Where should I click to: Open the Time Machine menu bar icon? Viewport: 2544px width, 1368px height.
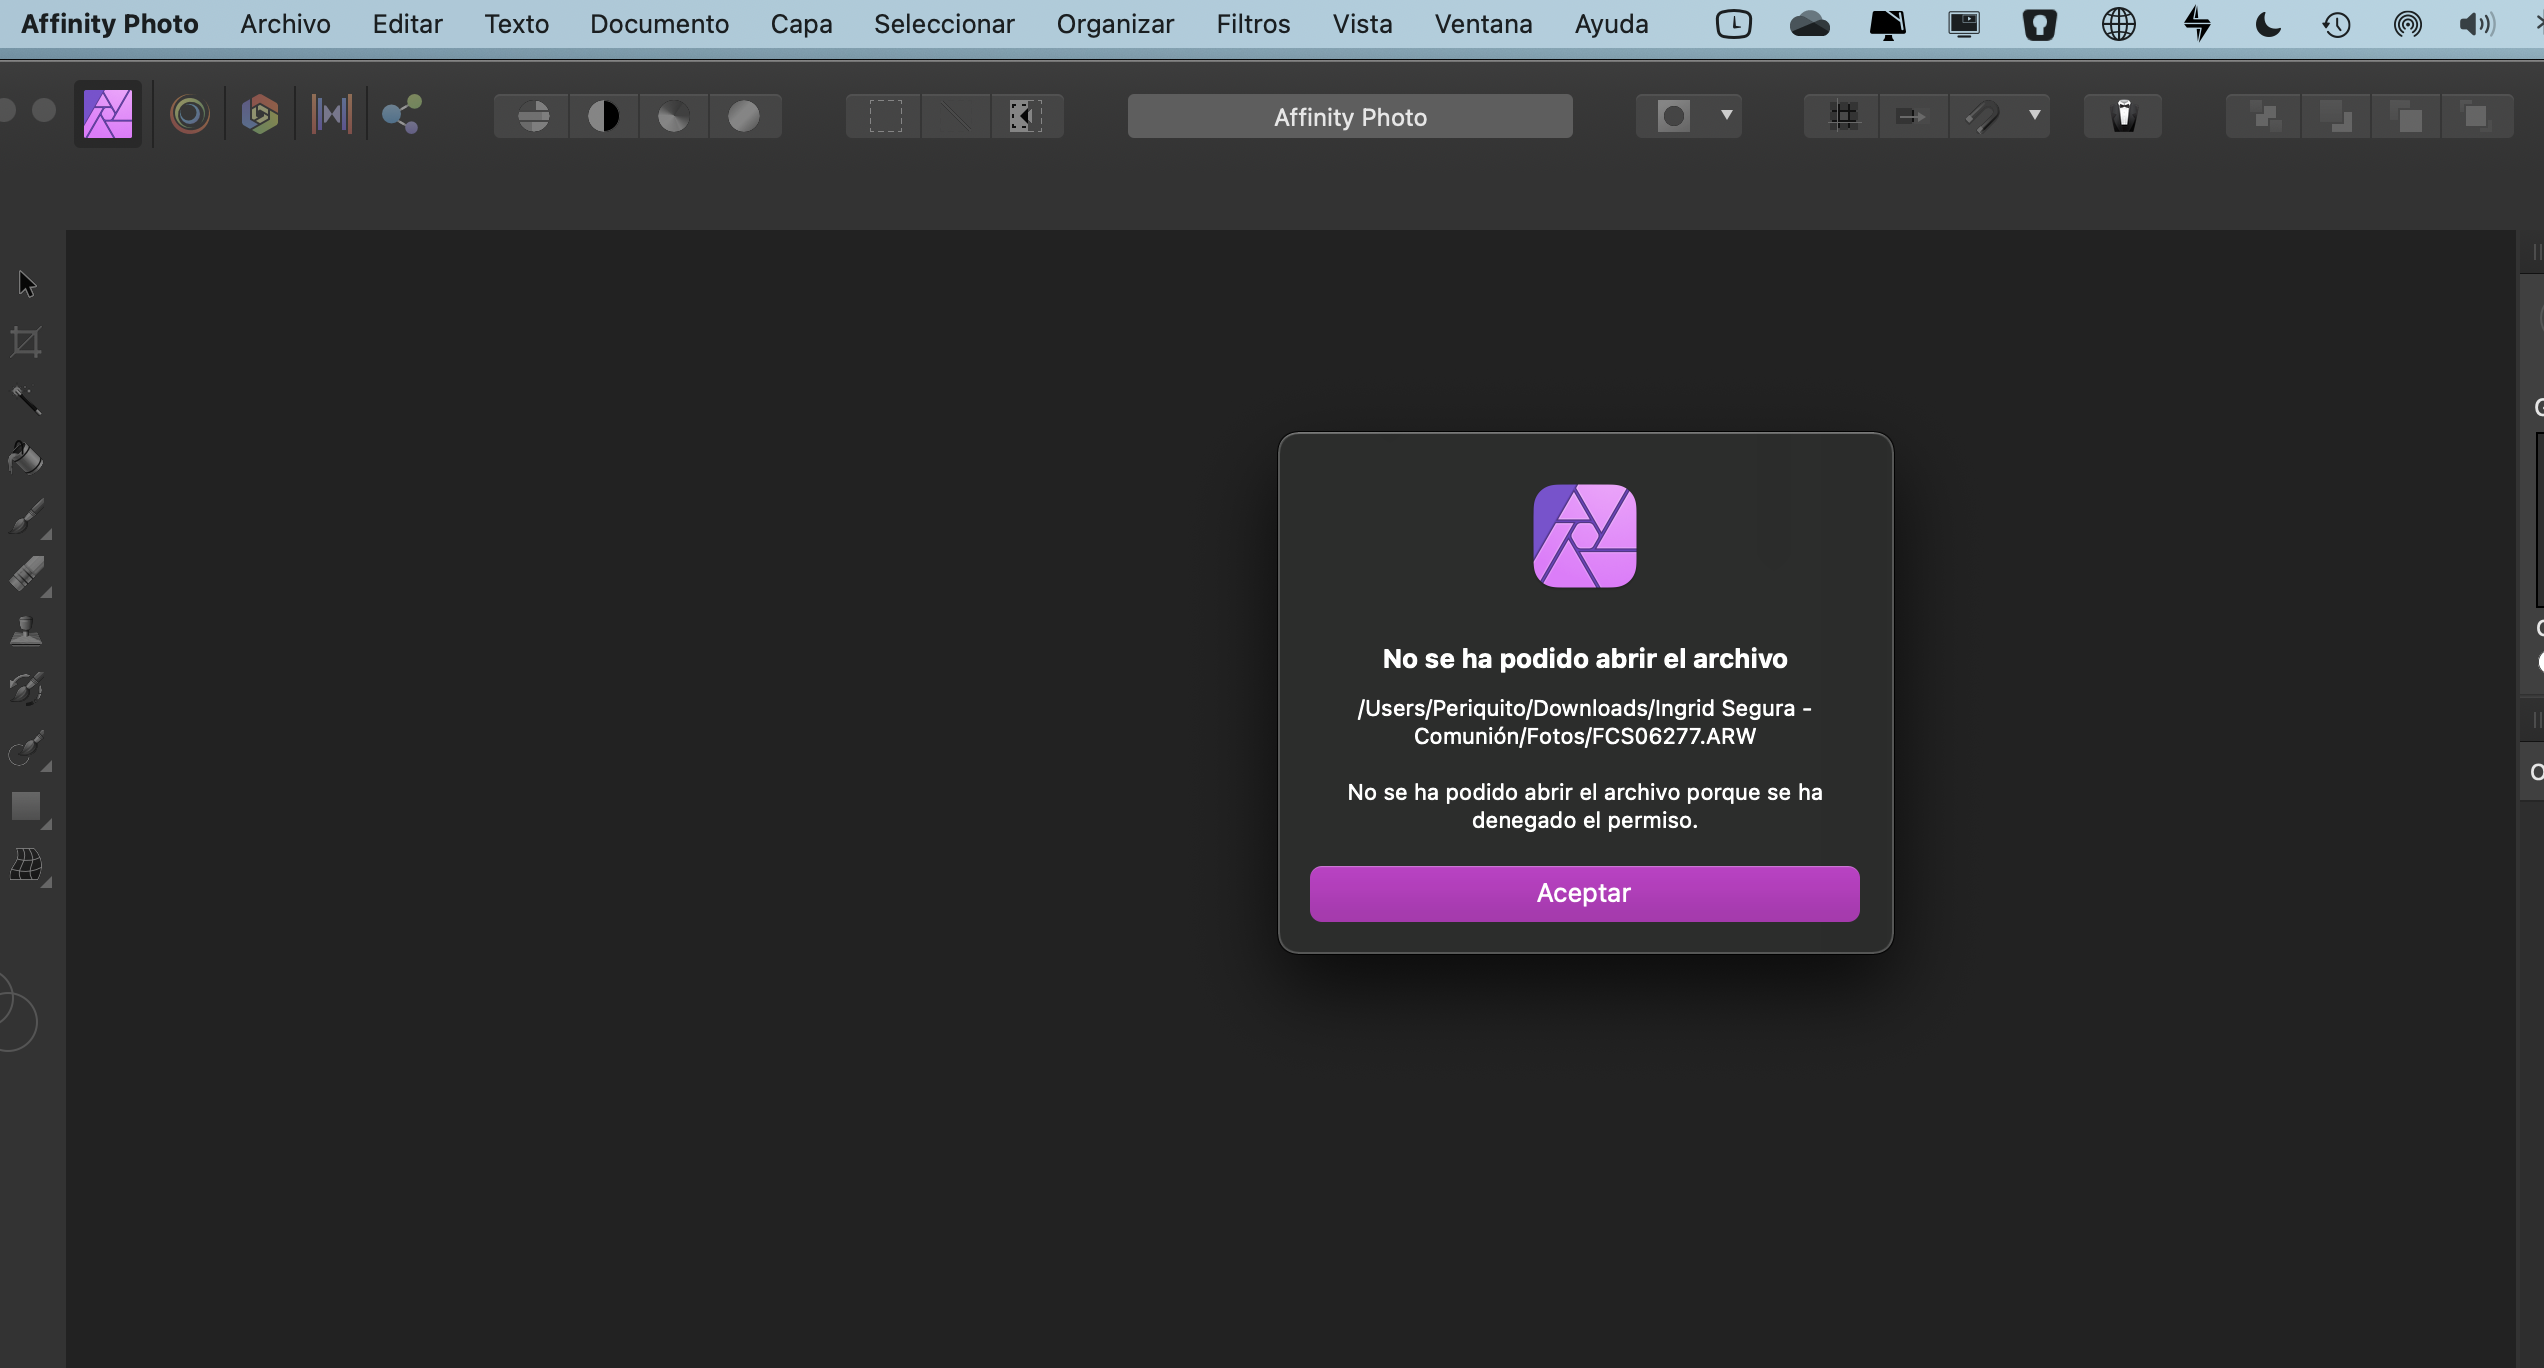[2336, 24]
